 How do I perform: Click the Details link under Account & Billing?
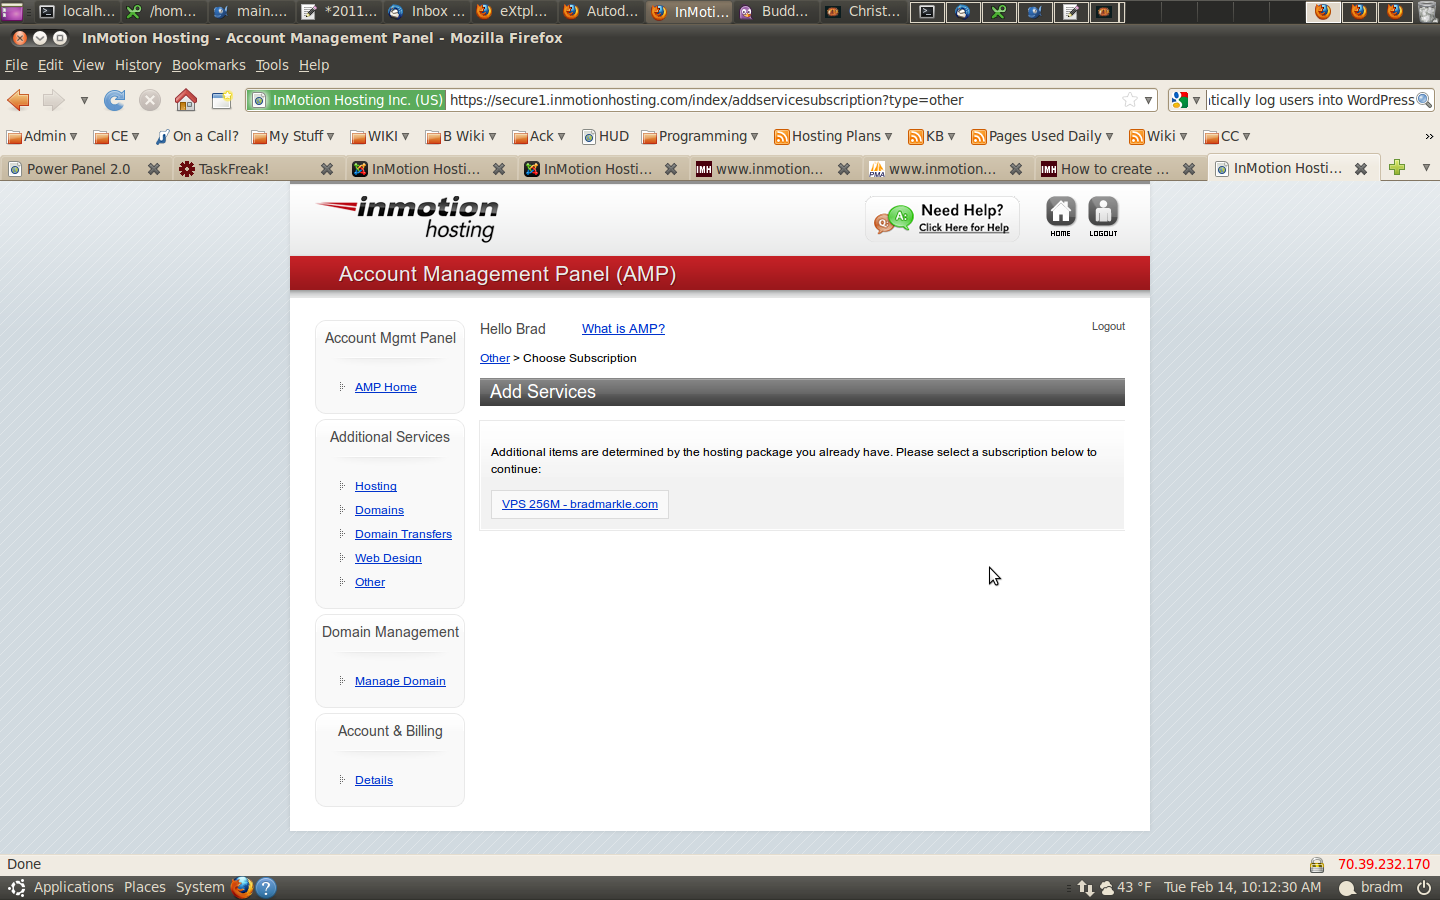(x=374, y=780)
